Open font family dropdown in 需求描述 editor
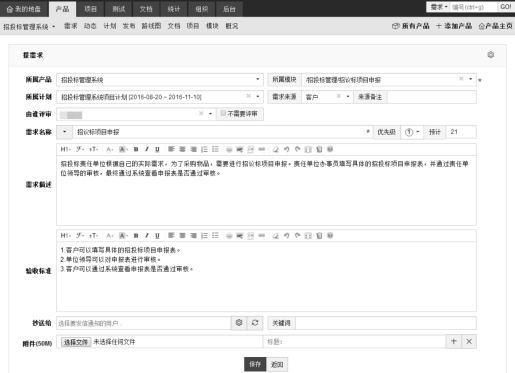Image resolution: width=515 pixels, height=373 pixels. 80,149
